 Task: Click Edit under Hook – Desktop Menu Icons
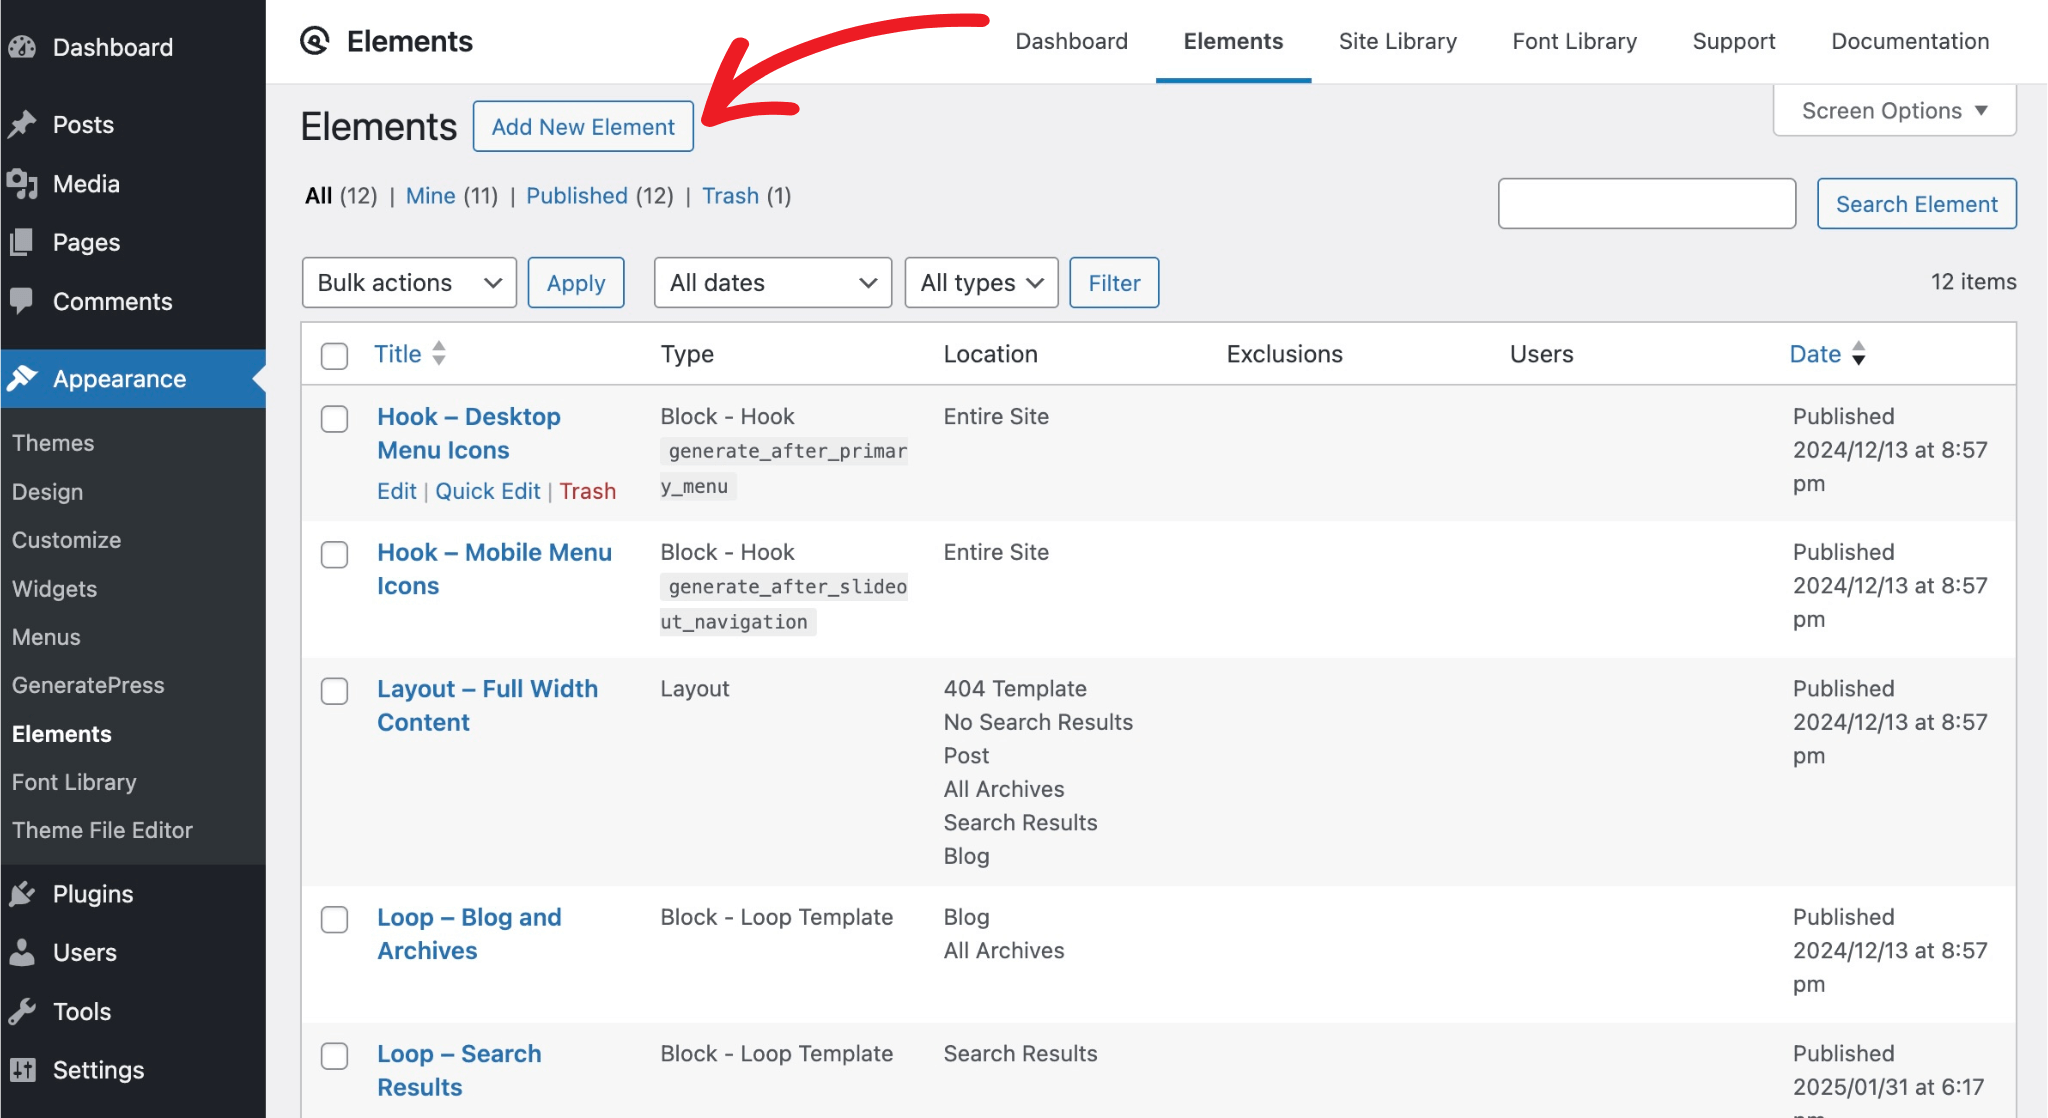(x=396, y=491)
